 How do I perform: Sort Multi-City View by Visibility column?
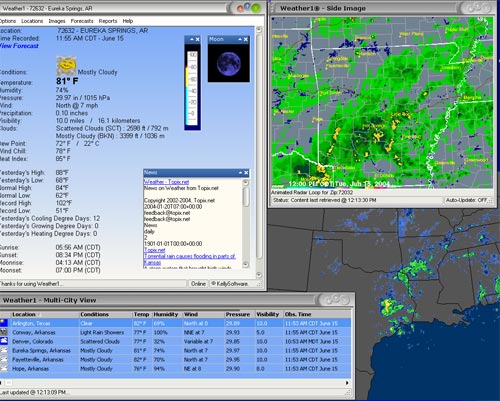[269, 314]
